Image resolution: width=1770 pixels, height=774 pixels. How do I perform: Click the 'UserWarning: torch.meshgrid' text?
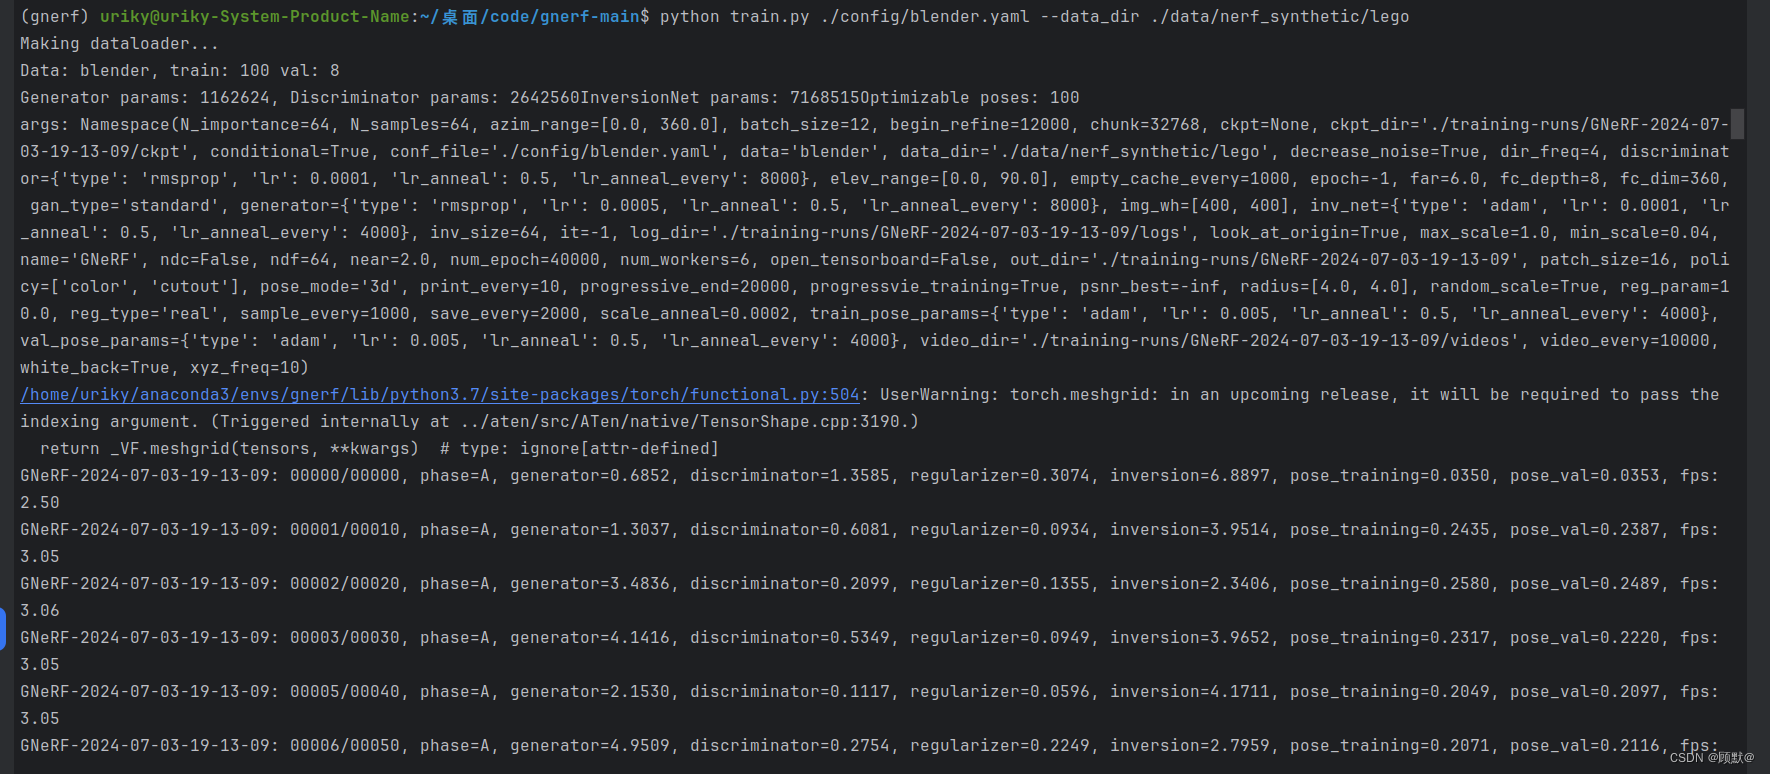click(x=1015, y=395)
